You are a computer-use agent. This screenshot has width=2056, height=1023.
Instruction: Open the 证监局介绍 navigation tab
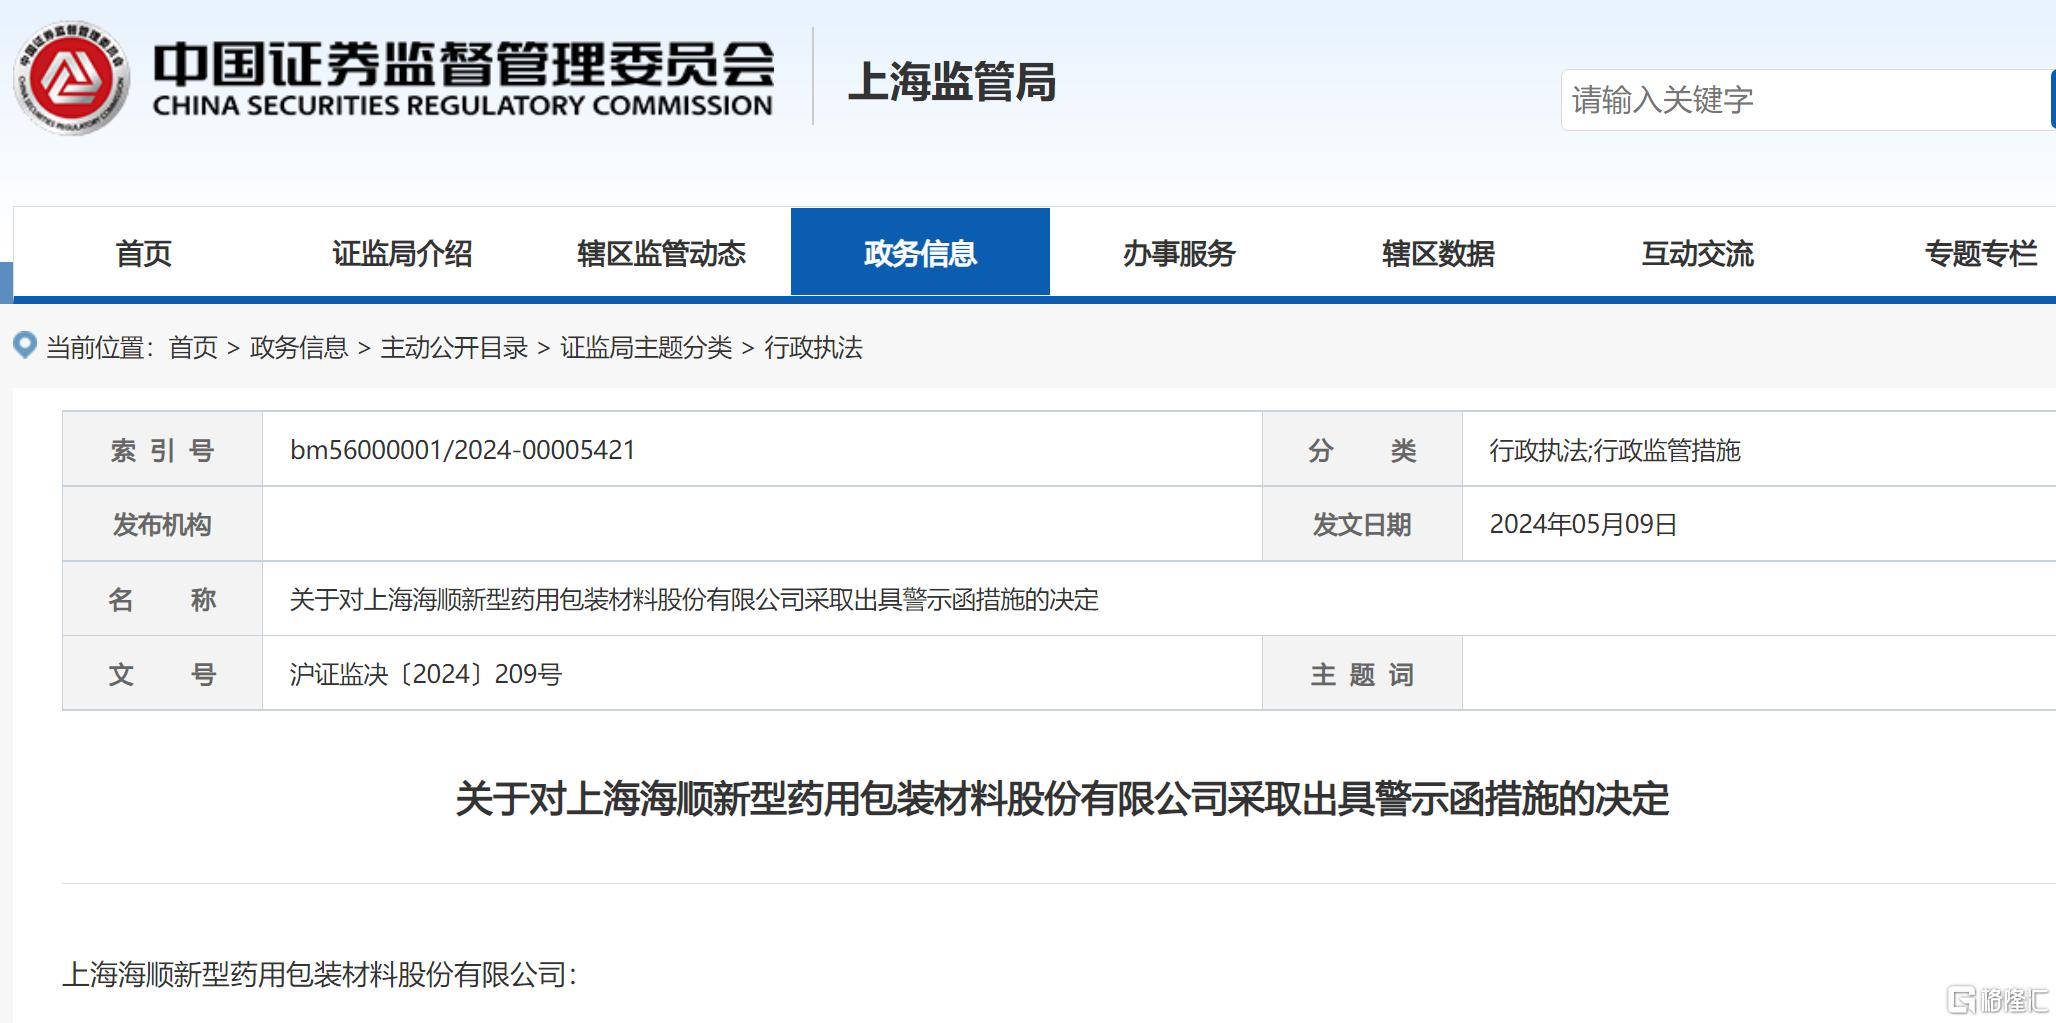pyautogui.click(x=402, y=253)
